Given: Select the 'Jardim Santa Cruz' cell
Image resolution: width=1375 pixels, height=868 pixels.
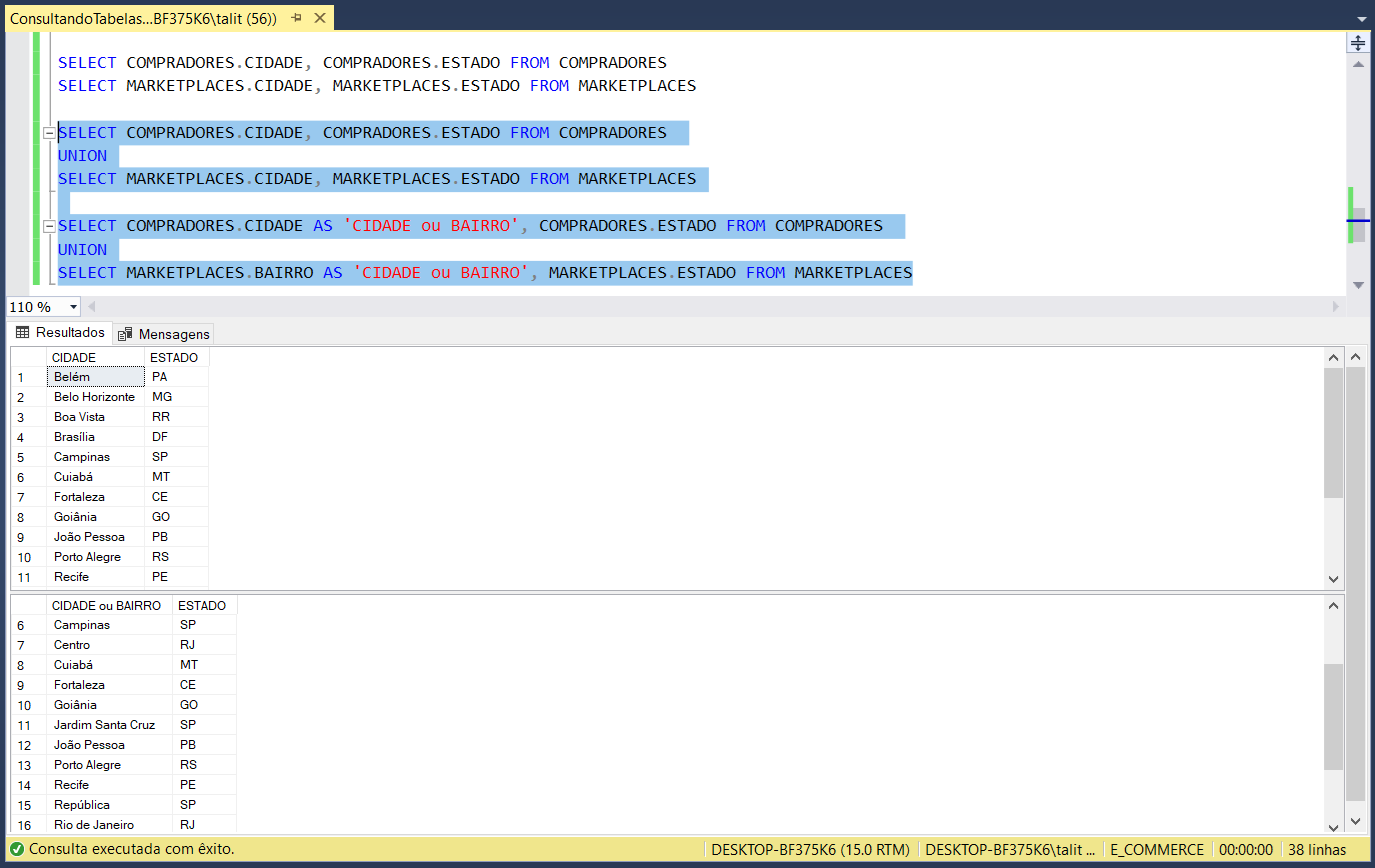Looking at the screenshot, I should pos(109,725).
